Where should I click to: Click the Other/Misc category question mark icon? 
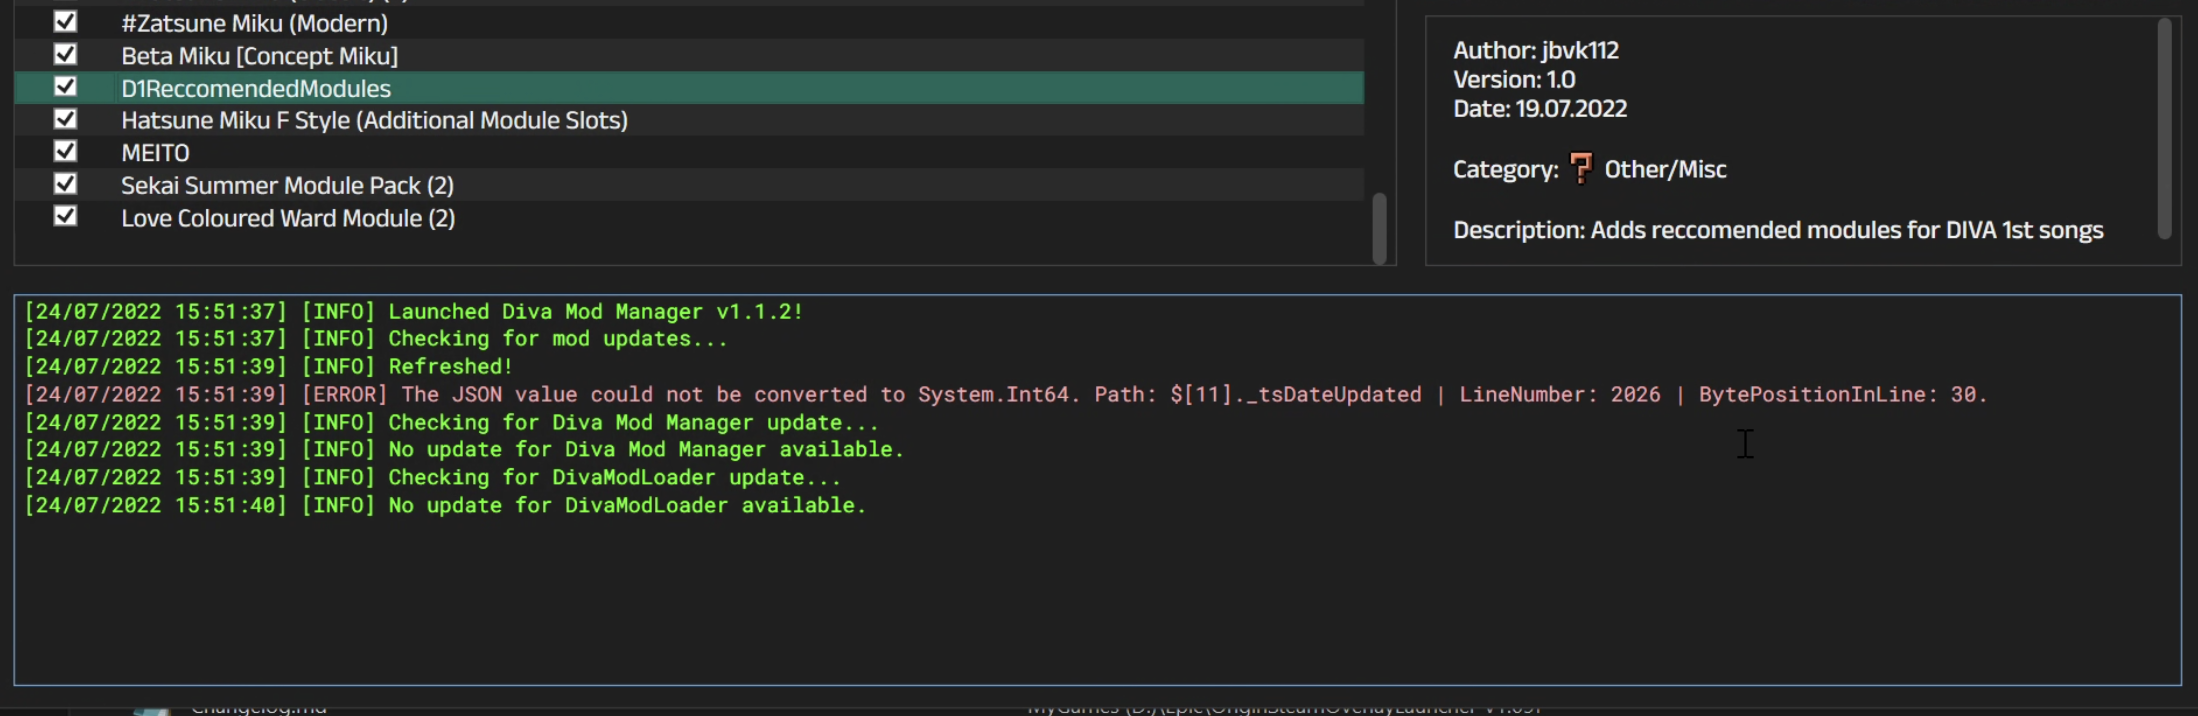pos(1581,168)
